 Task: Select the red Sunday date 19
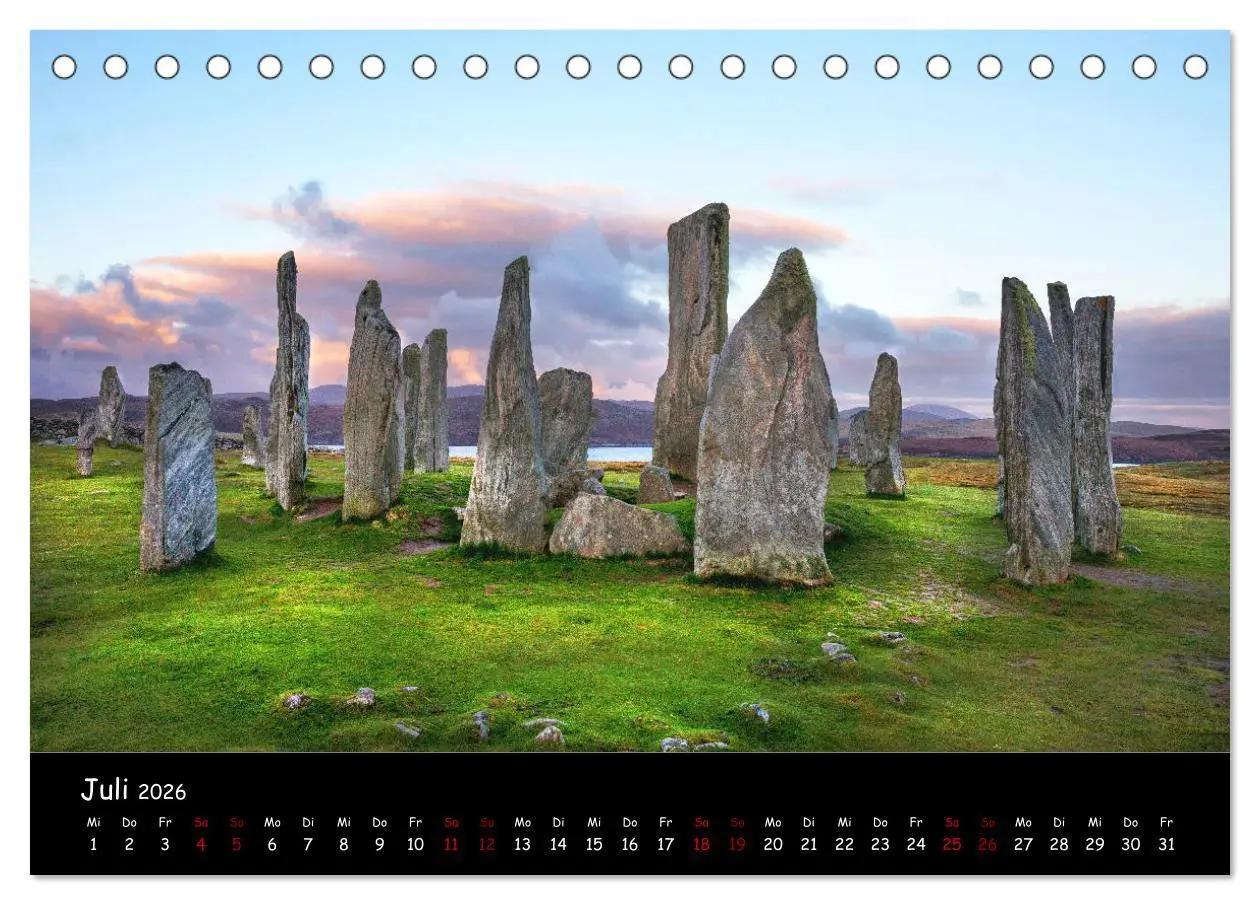tap(737, 844)
